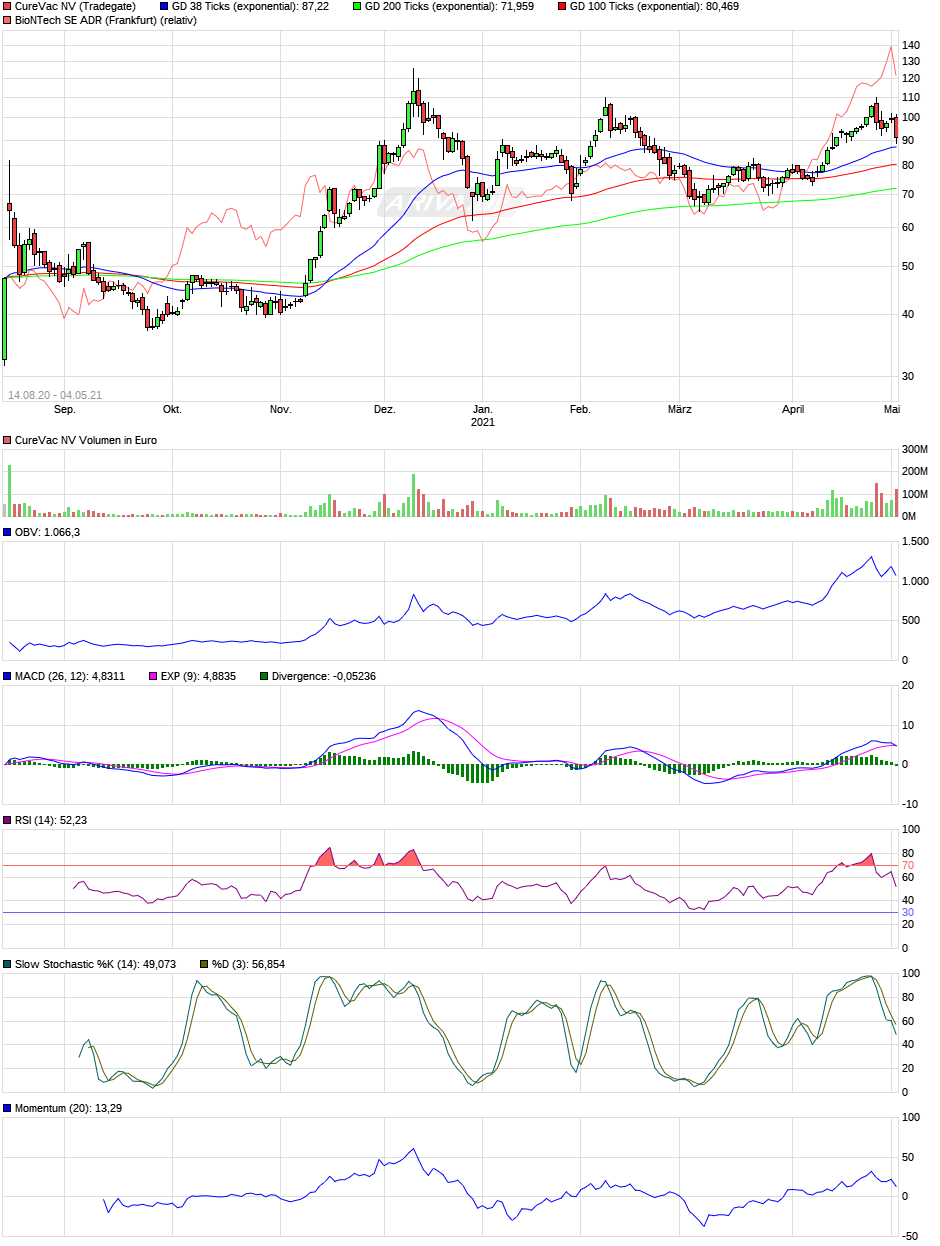The image size is (940, 1246).
Task: Click the 'April' month axis label
Action: (x=793, y=409)
